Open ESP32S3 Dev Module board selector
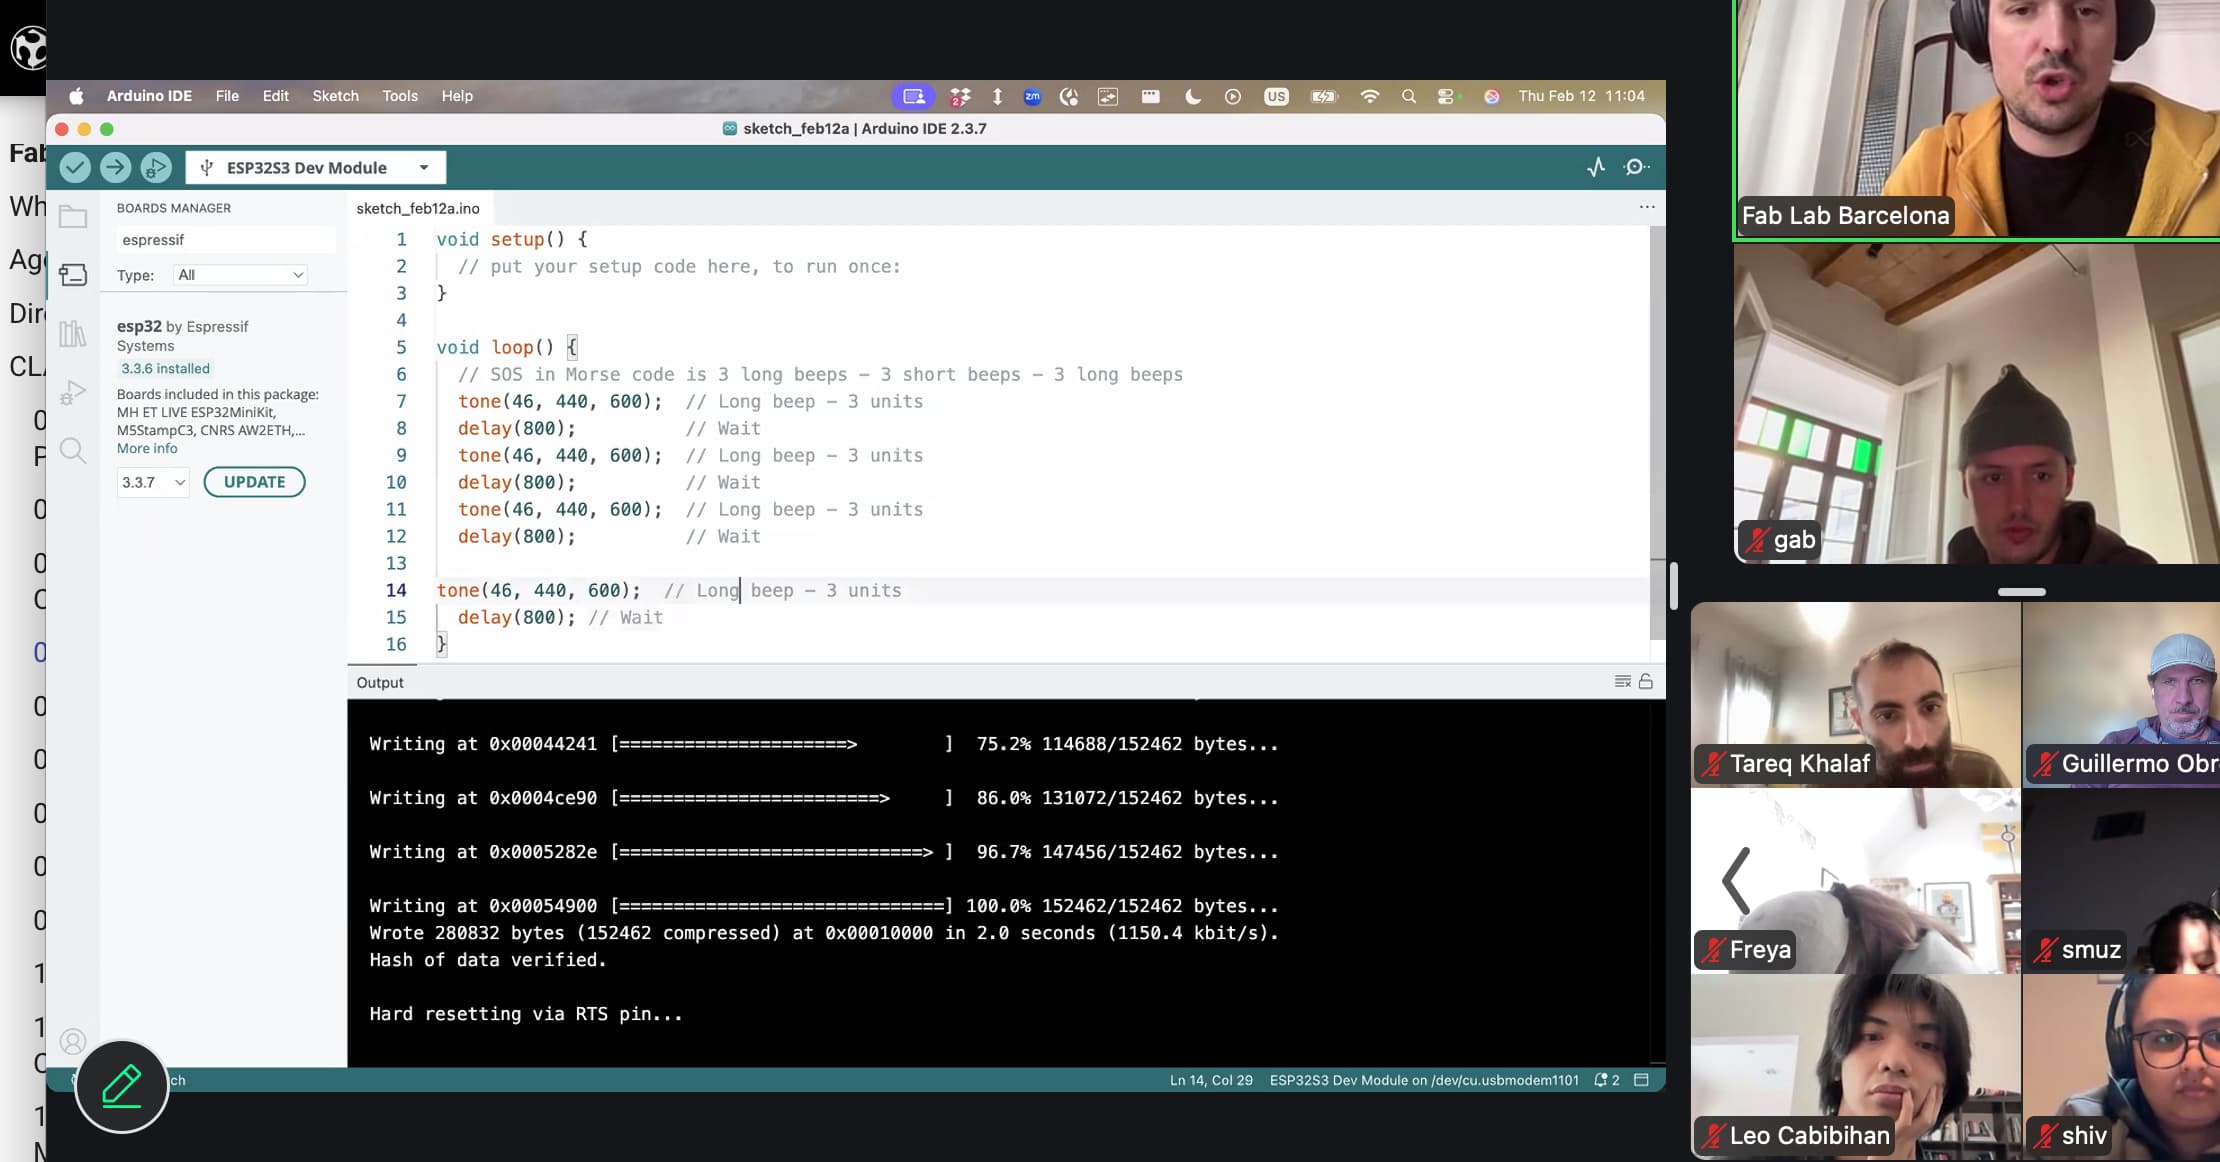2220x1162 pixels. (x=315, y=168)
